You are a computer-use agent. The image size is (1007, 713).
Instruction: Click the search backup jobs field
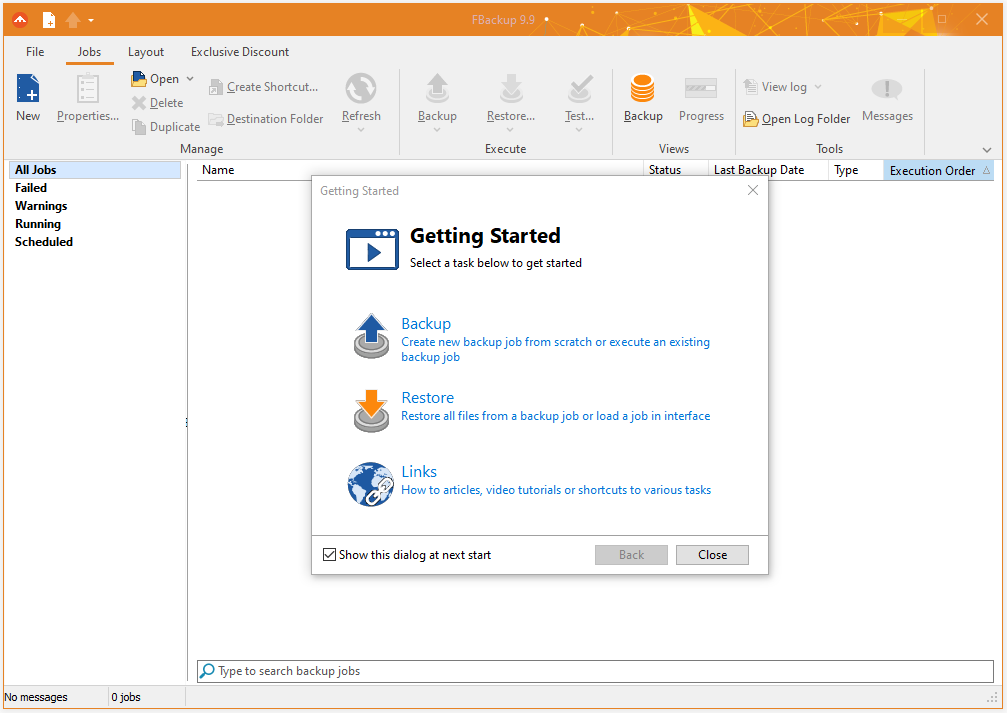(x=595, y=671)
